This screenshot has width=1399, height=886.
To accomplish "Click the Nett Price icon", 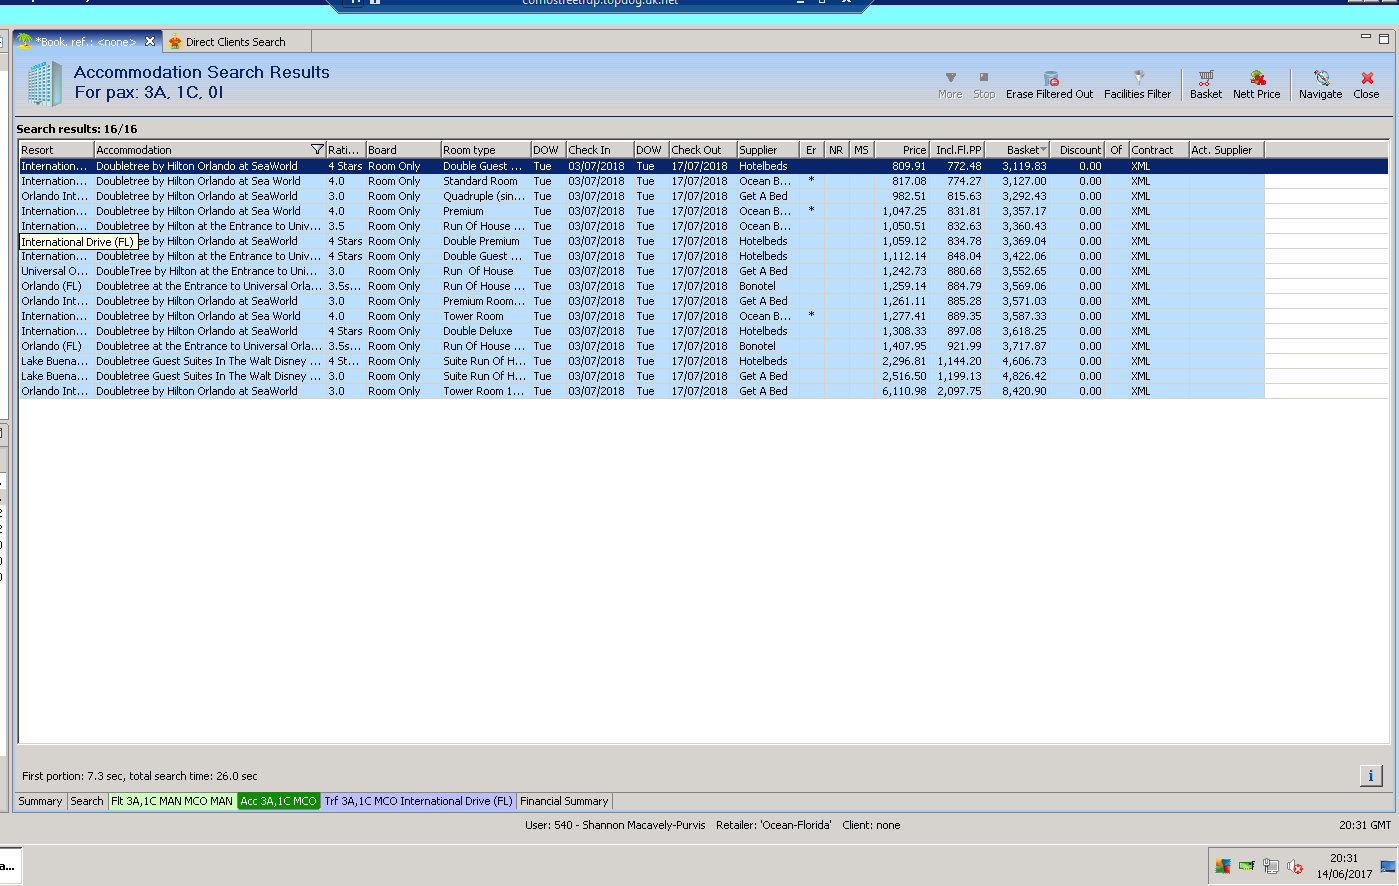I will [x=1257, y=78].
